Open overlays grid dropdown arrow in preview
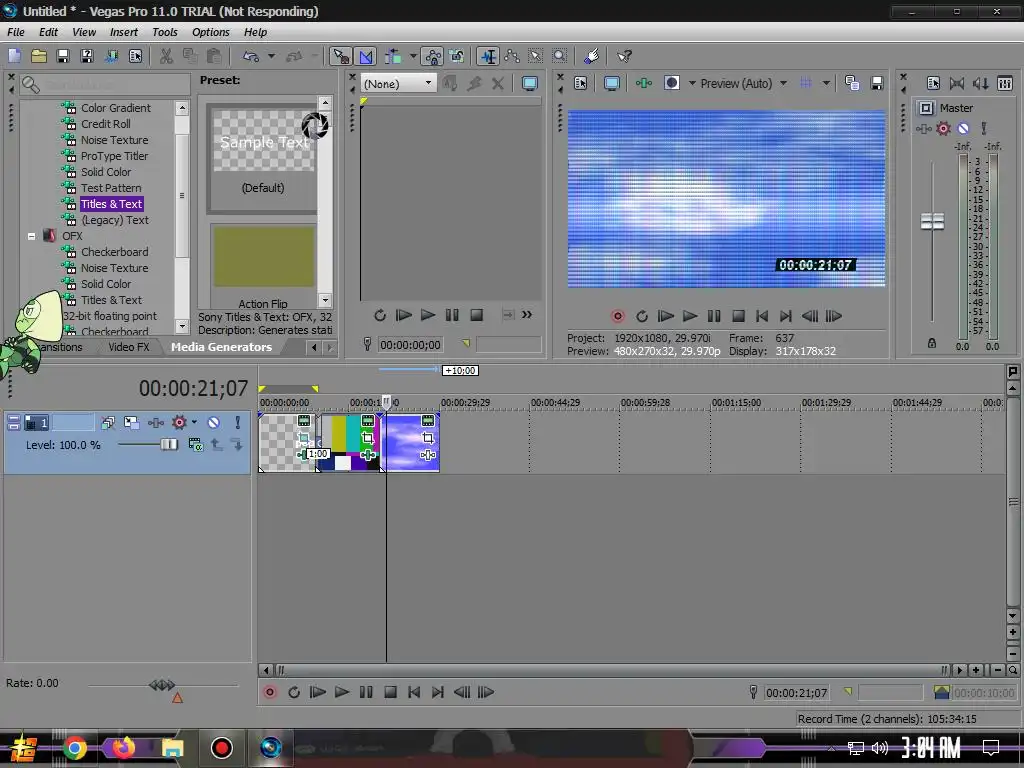Screen dimensions: 1024x768 pyautogui.click(x=826, y=84)
